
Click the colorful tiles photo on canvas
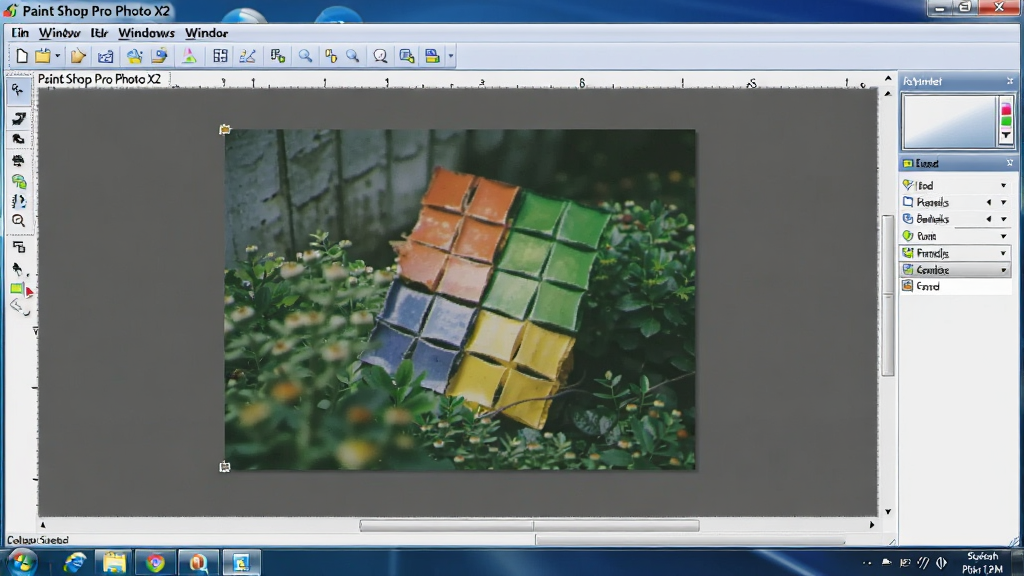(460, 299)
